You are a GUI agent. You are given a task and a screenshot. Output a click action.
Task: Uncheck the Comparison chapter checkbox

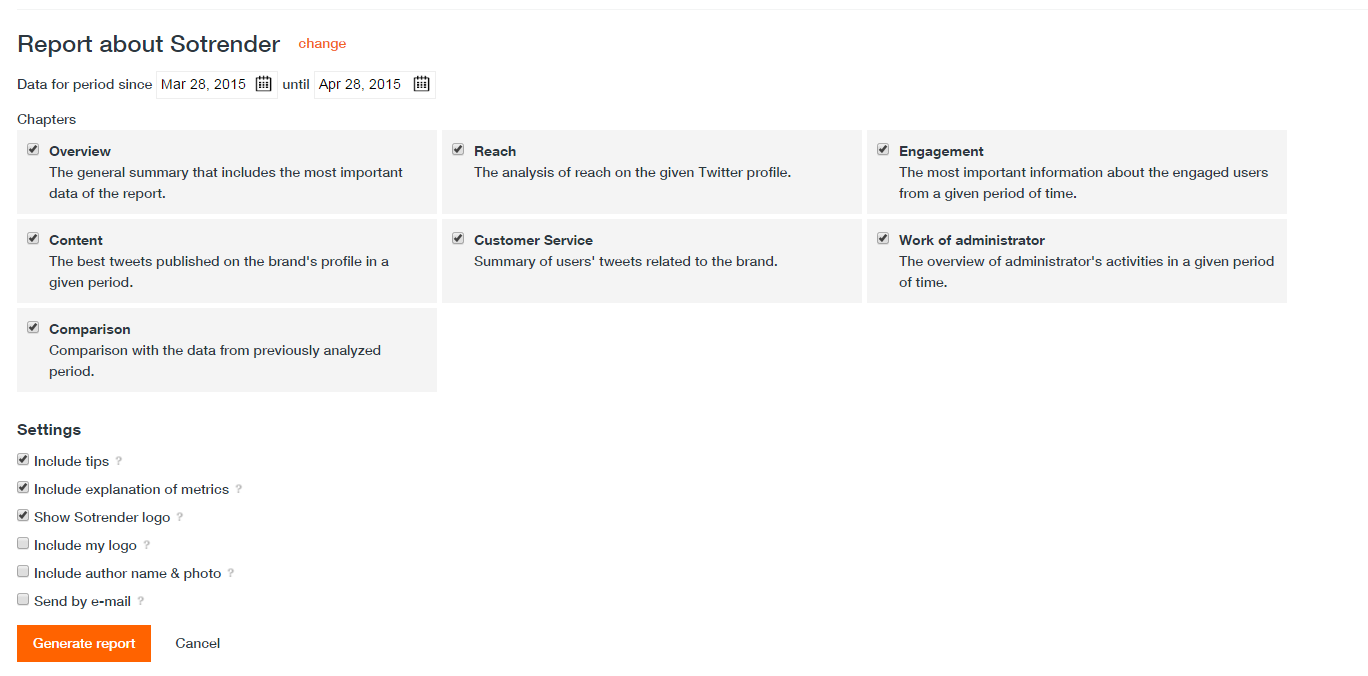coord(33,328)
